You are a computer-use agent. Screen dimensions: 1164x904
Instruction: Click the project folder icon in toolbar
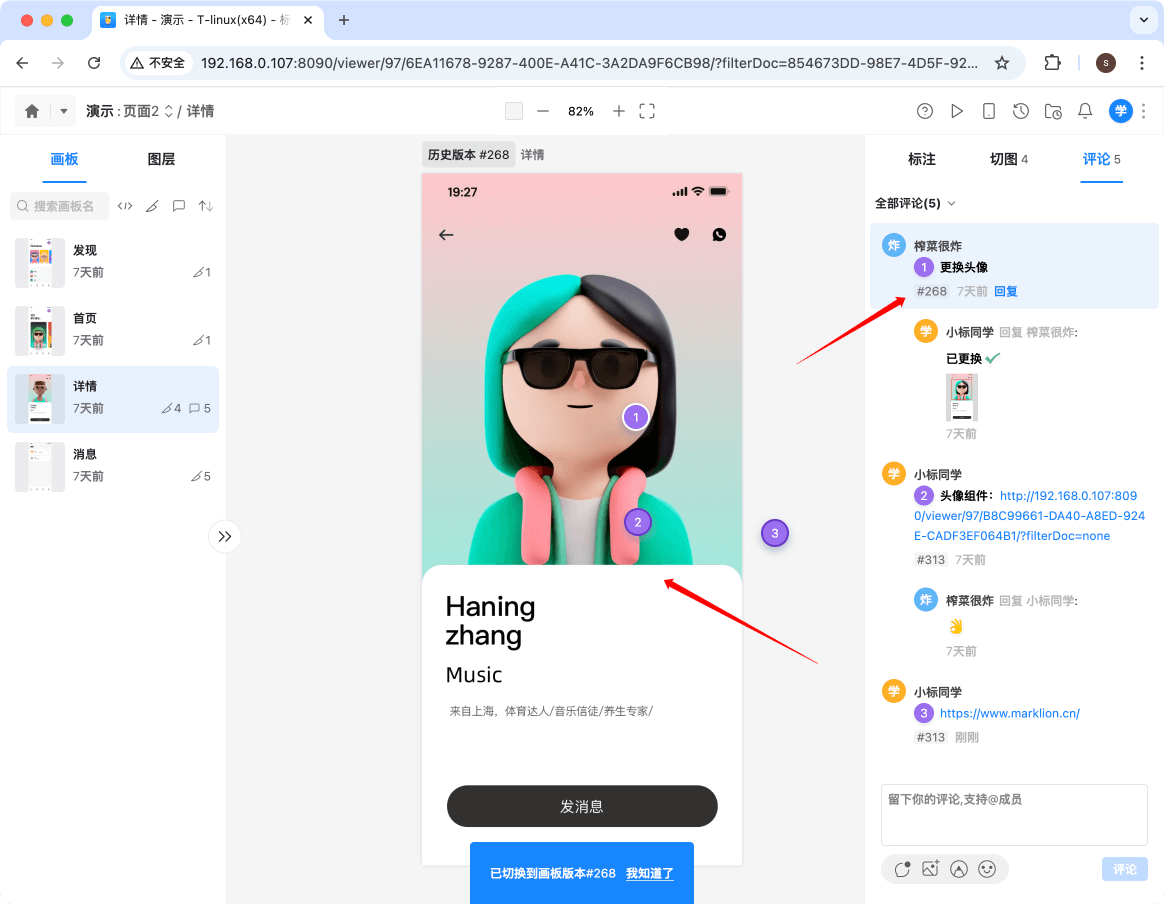tap(1053, 111)
